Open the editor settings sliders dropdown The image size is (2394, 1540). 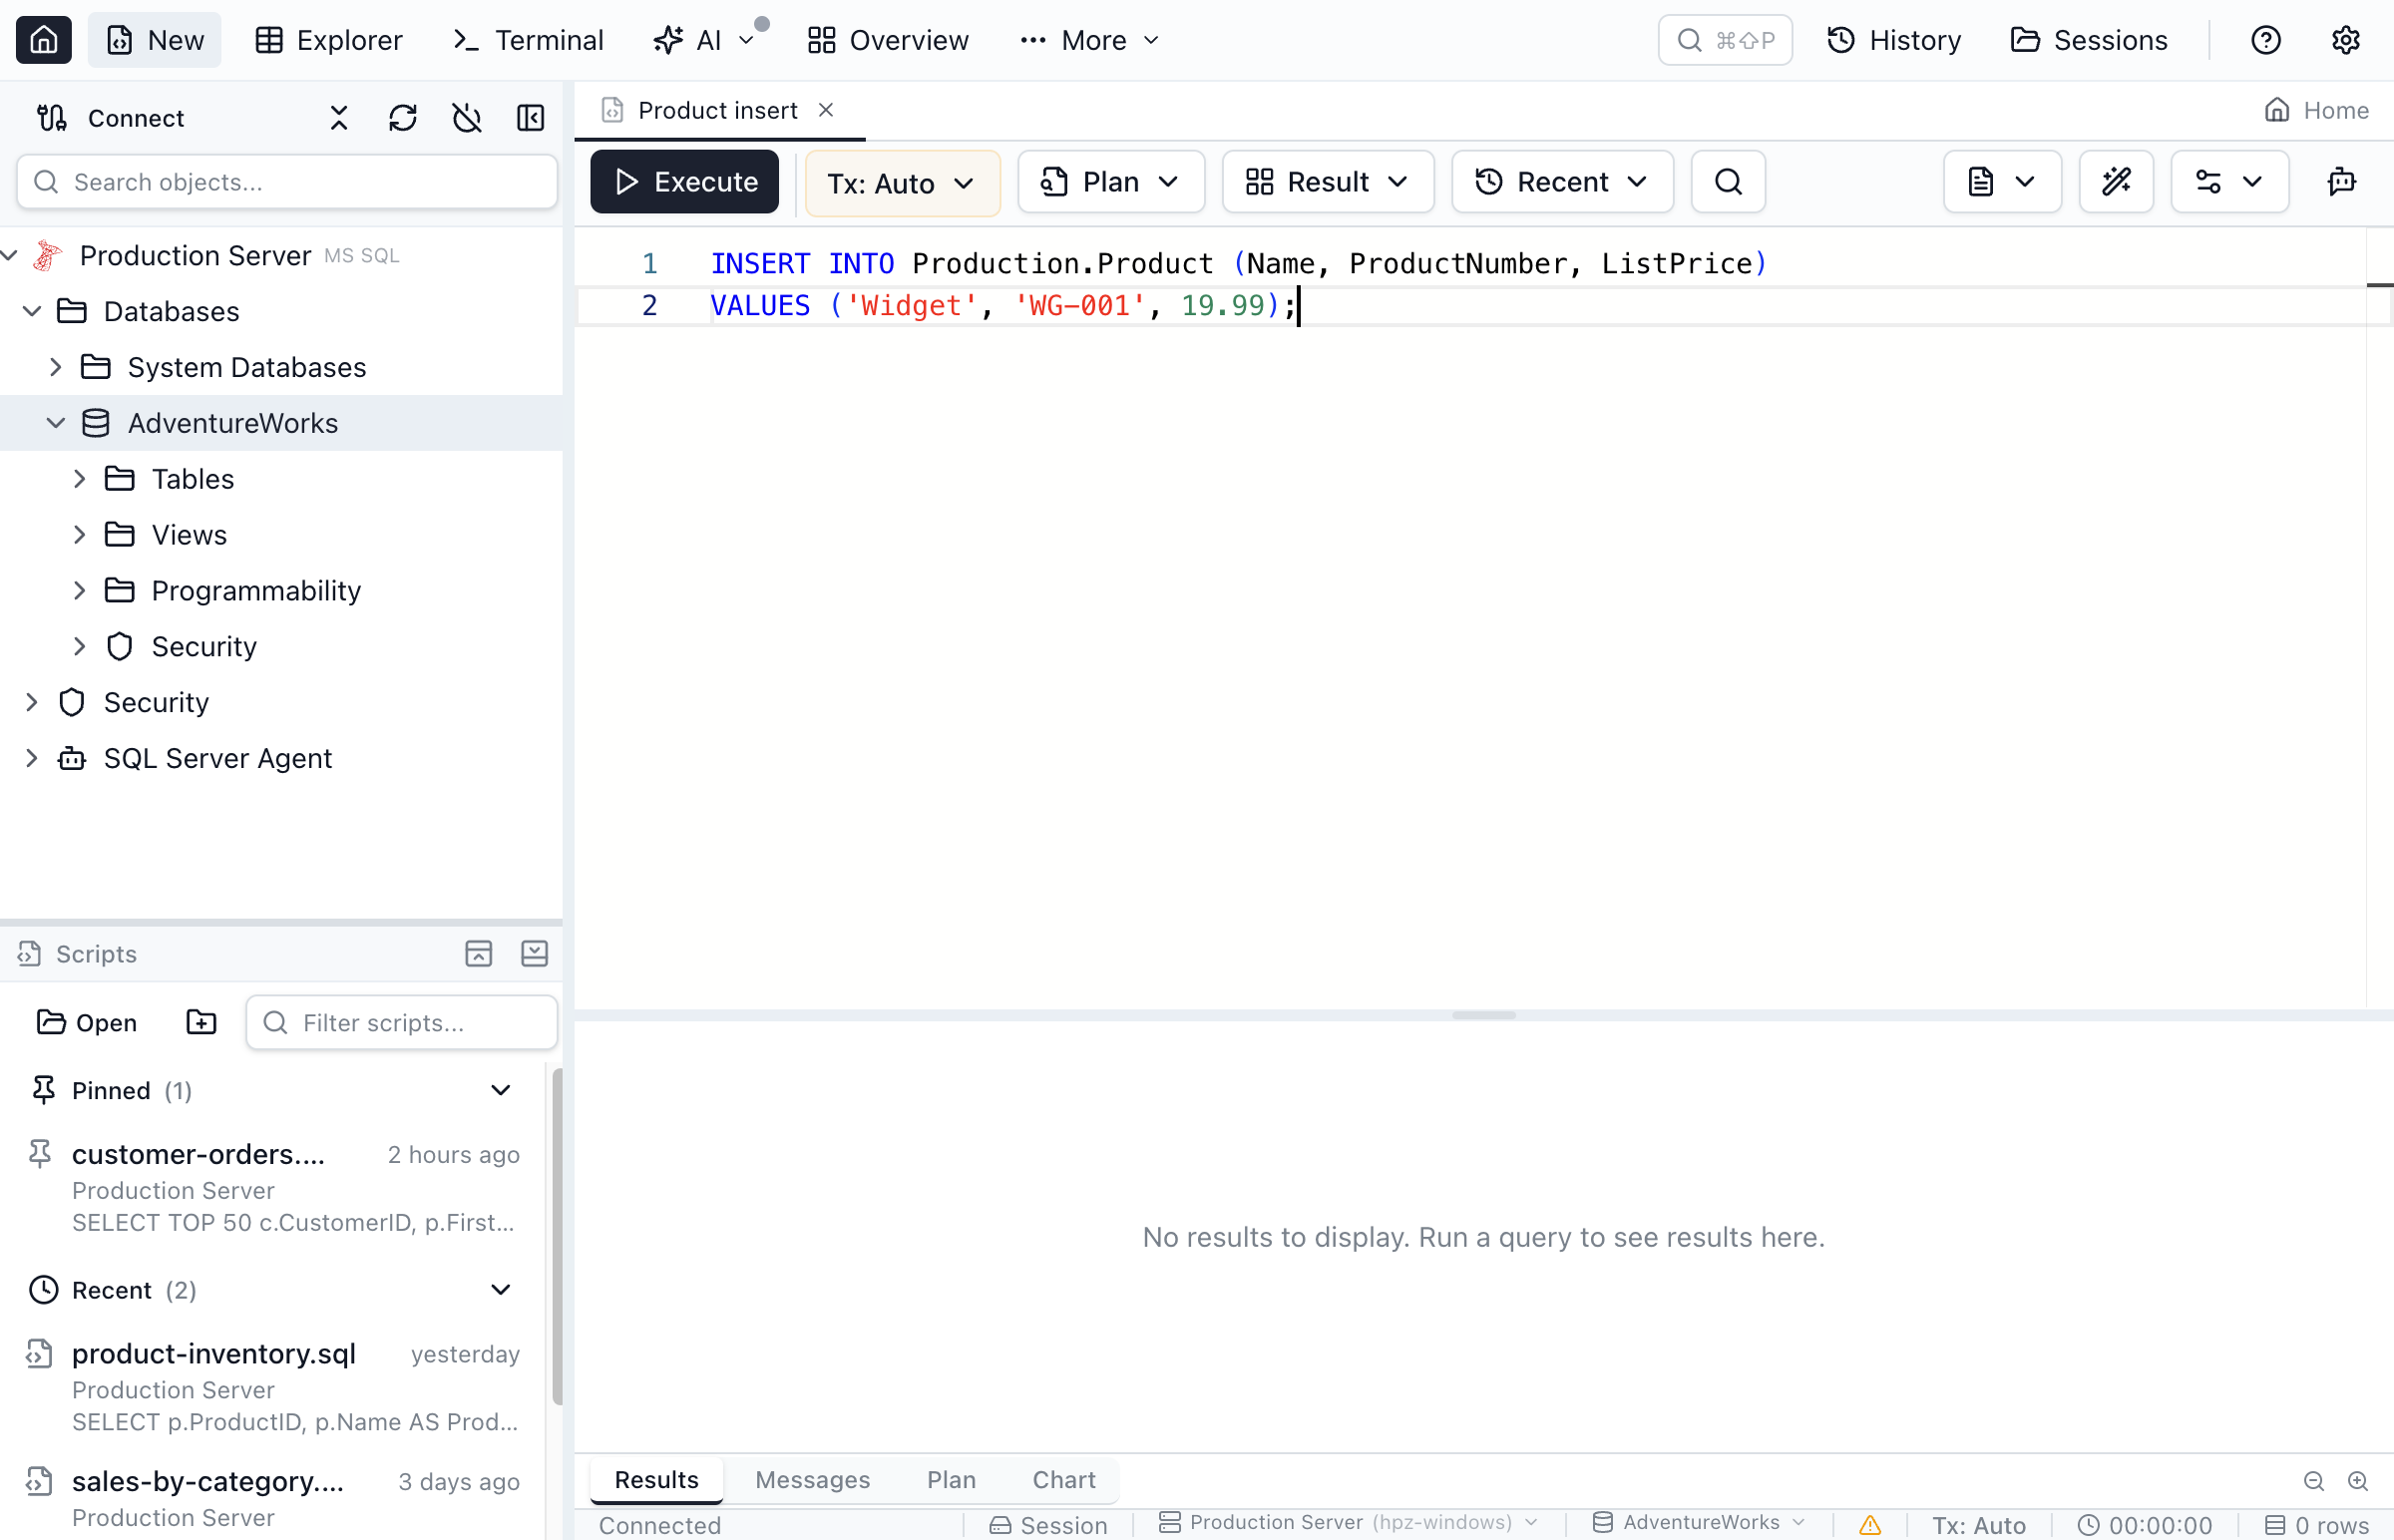[2229, 182]
